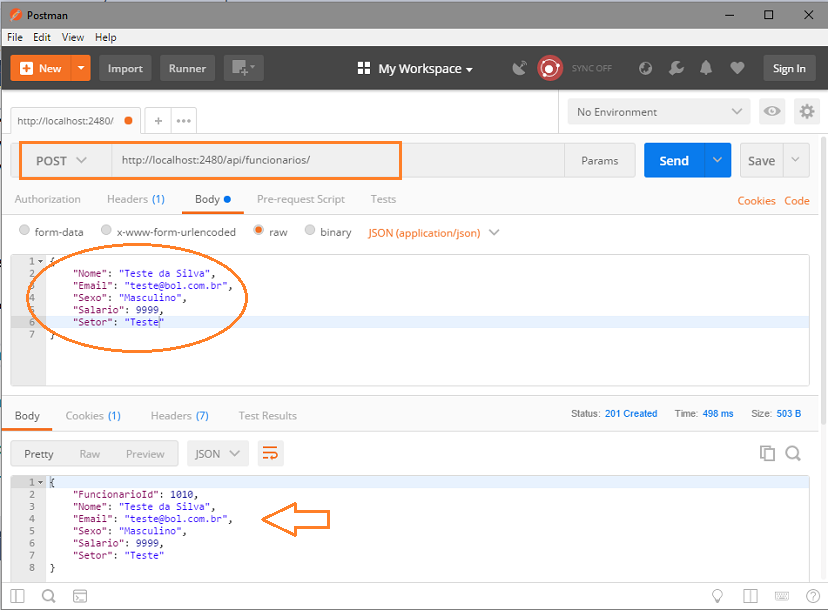This screenshot has height=610, width=828.
Task: Click the Save button
Action: [761, 160]
